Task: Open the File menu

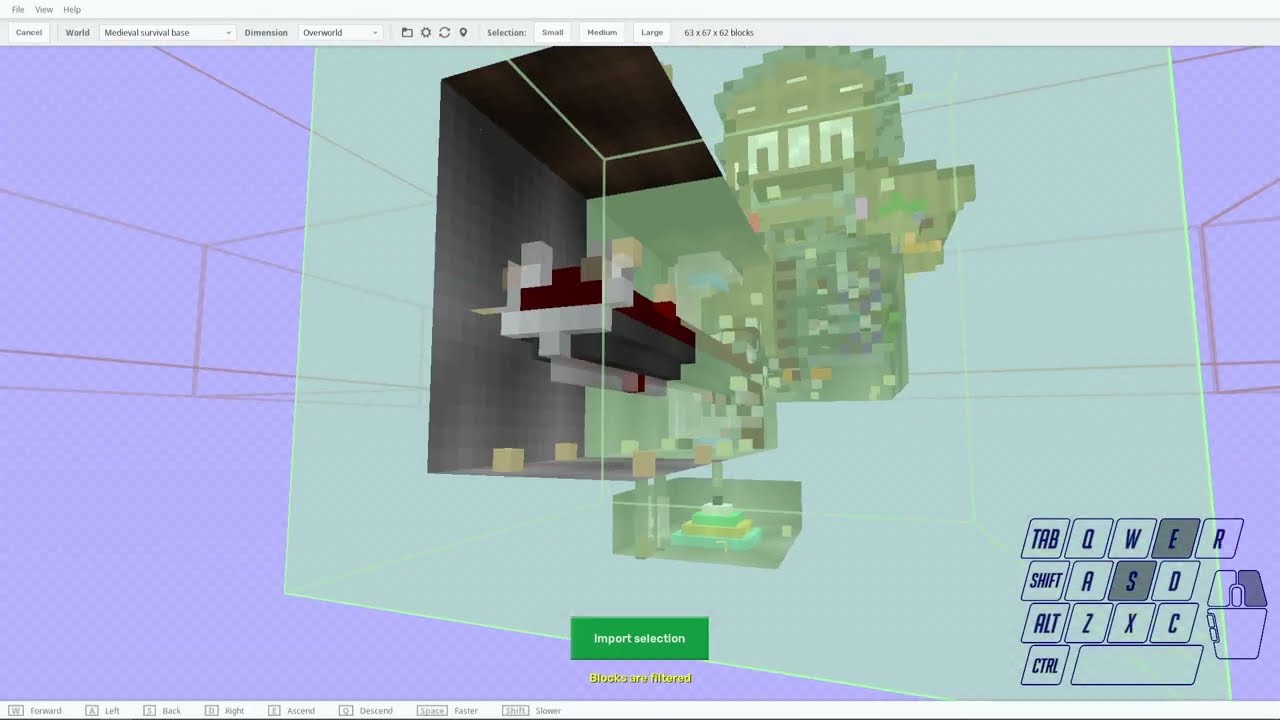Action: coord(18,9)
